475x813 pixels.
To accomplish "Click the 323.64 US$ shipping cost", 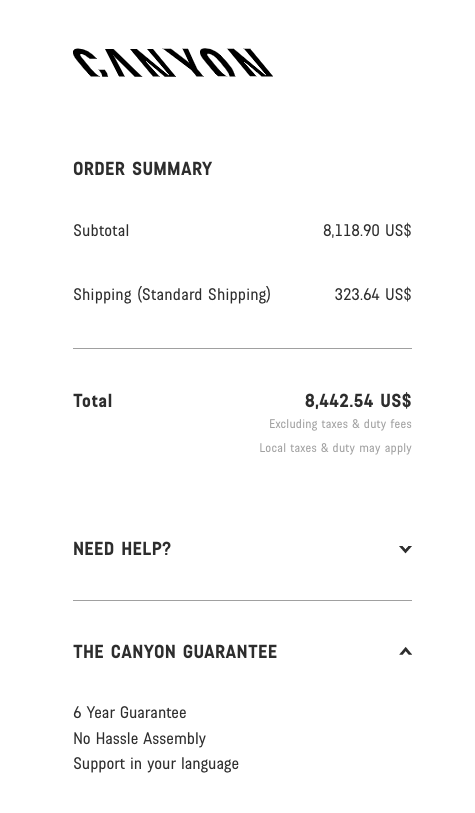I will 373,295.
